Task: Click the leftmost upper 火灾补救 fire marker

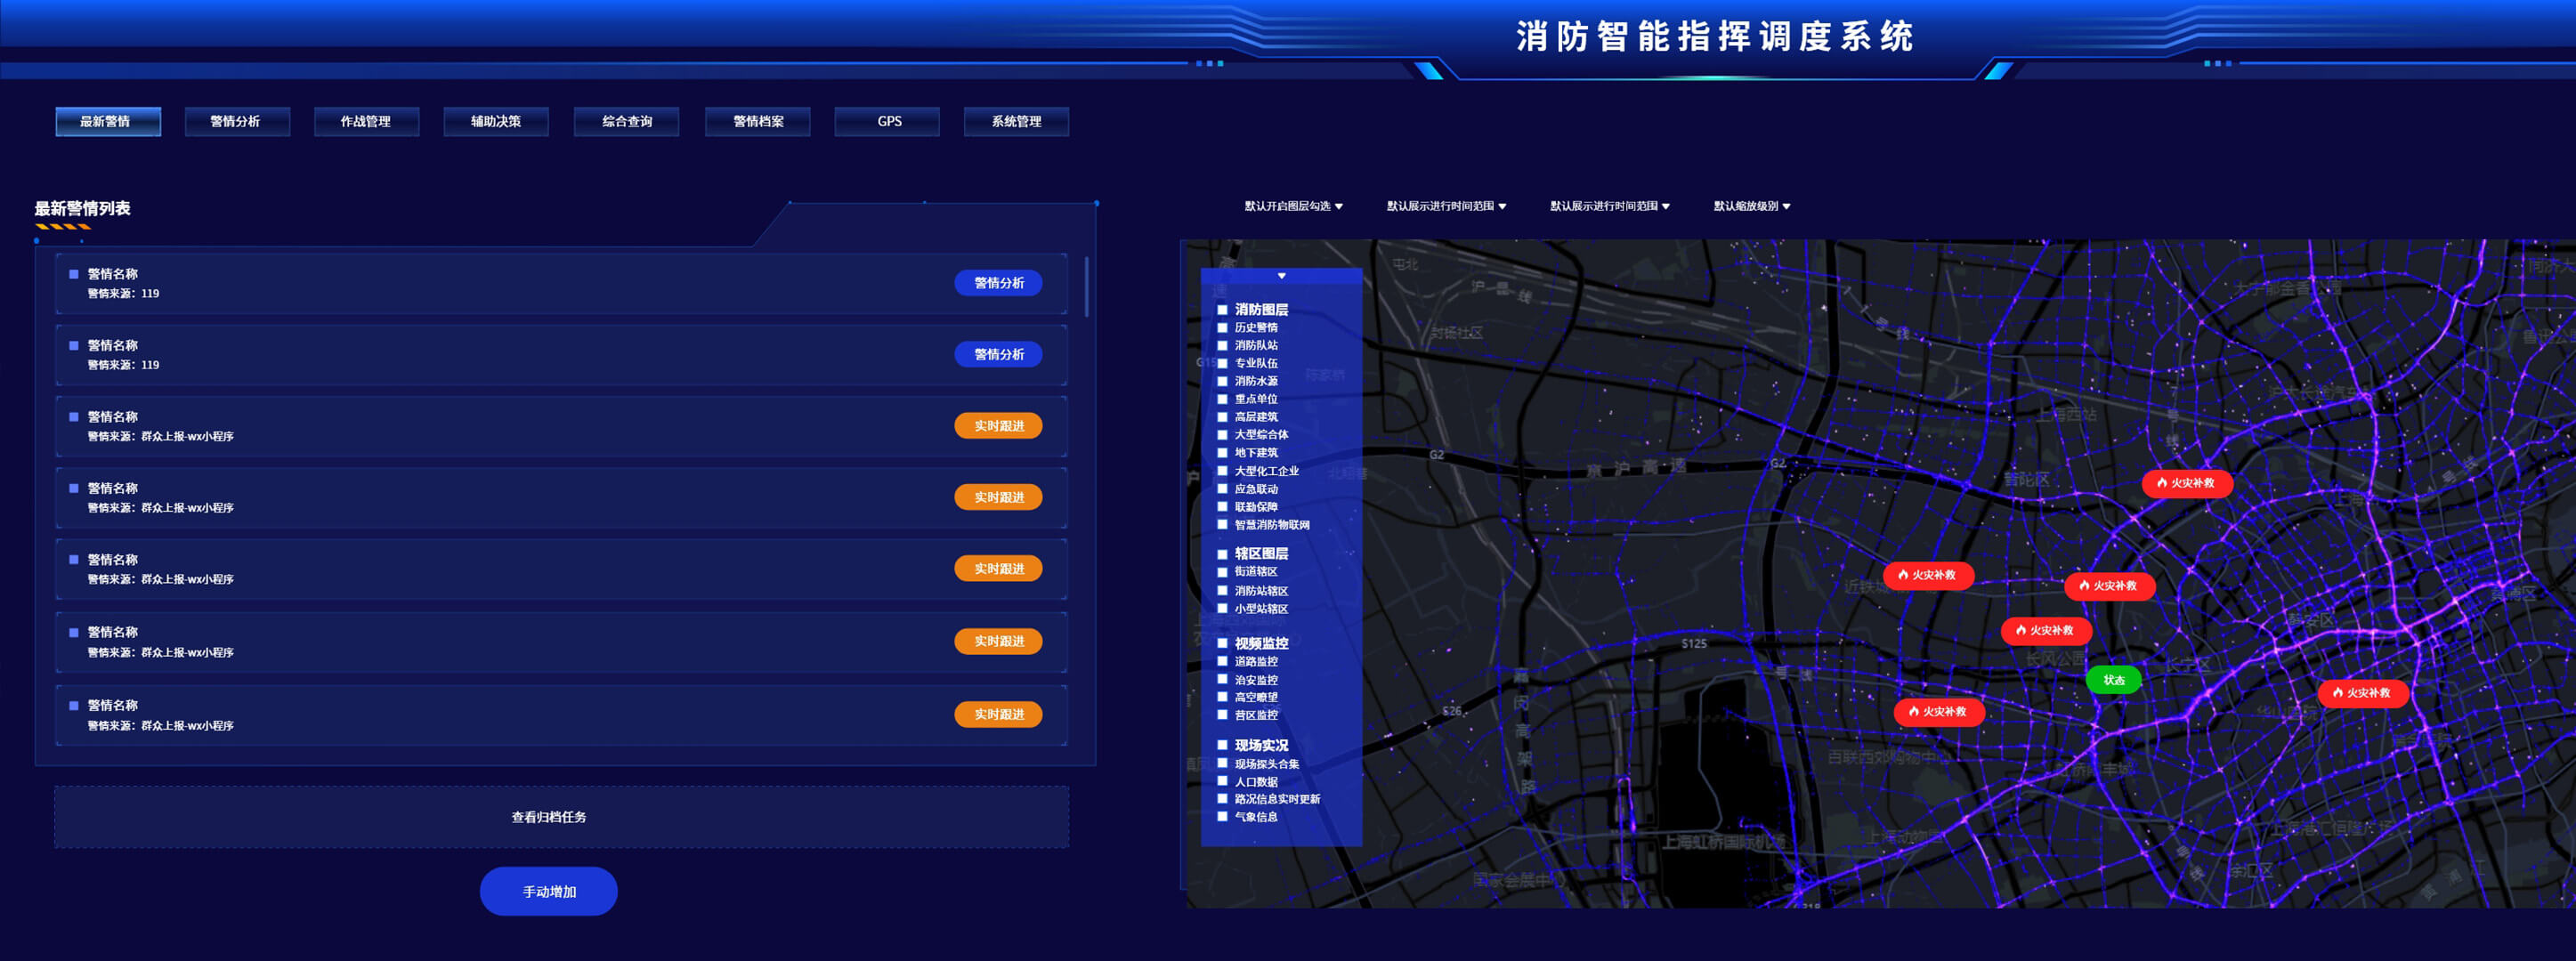Action: pos(1927,575)
